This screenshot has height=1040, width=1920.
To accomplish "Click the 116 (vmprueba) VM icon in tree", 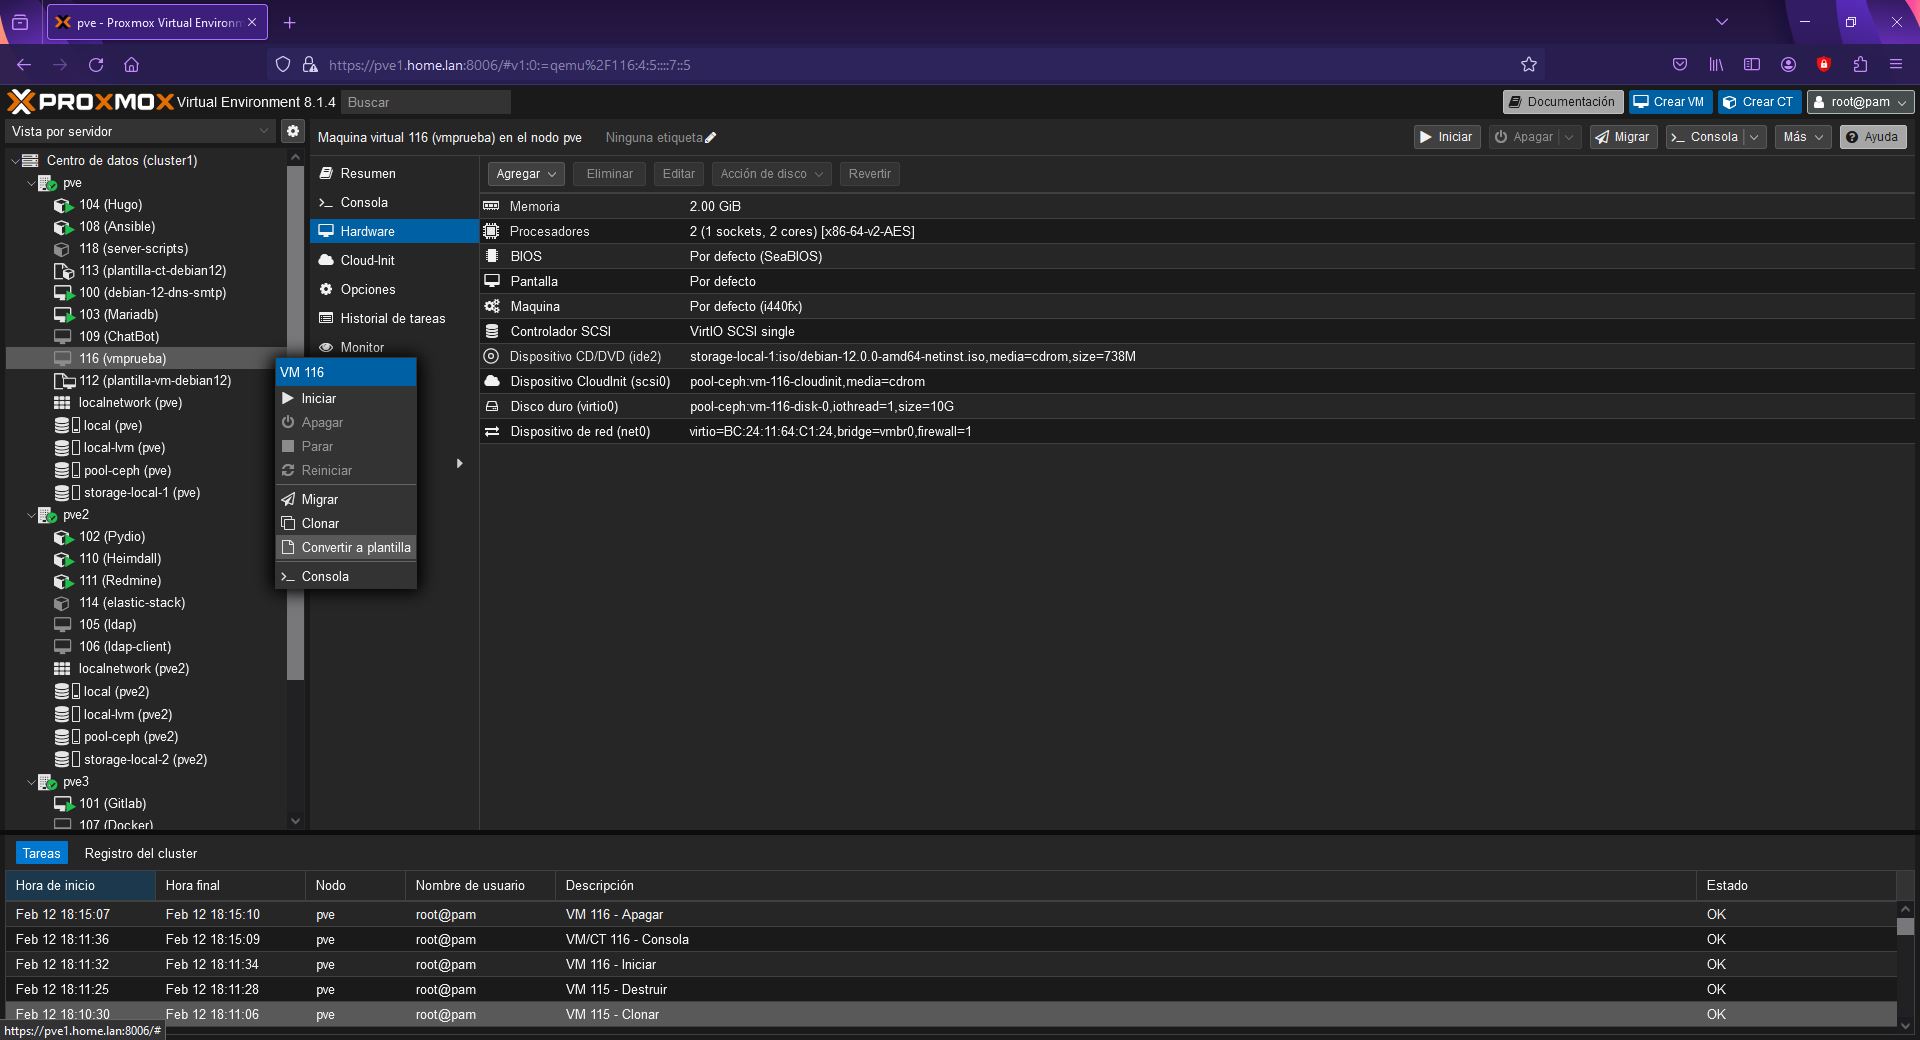I will tap(63, 359).
